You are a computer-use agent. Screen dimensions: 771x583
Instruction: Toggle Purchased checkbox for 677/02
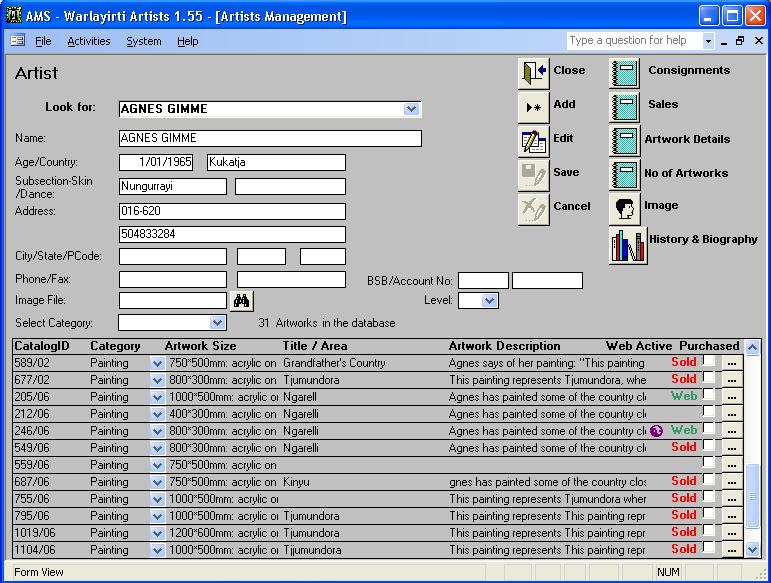709,378
